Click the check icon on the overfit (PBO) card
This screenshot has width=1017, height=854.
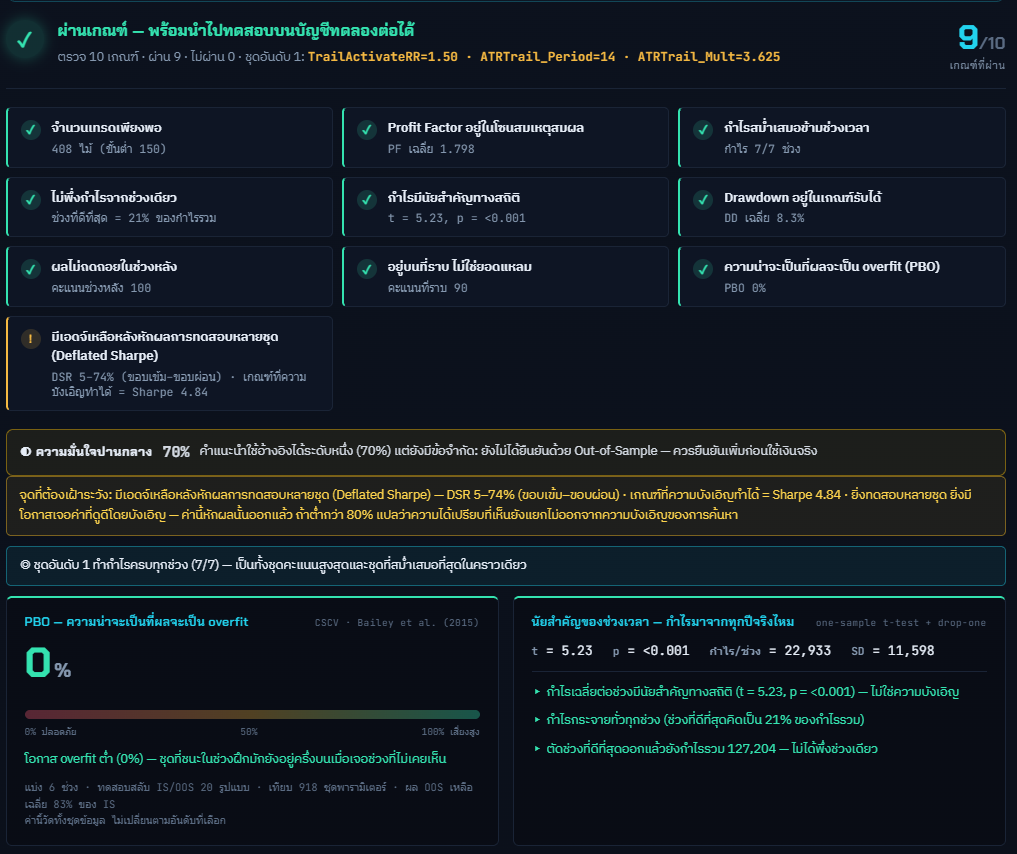703,269
